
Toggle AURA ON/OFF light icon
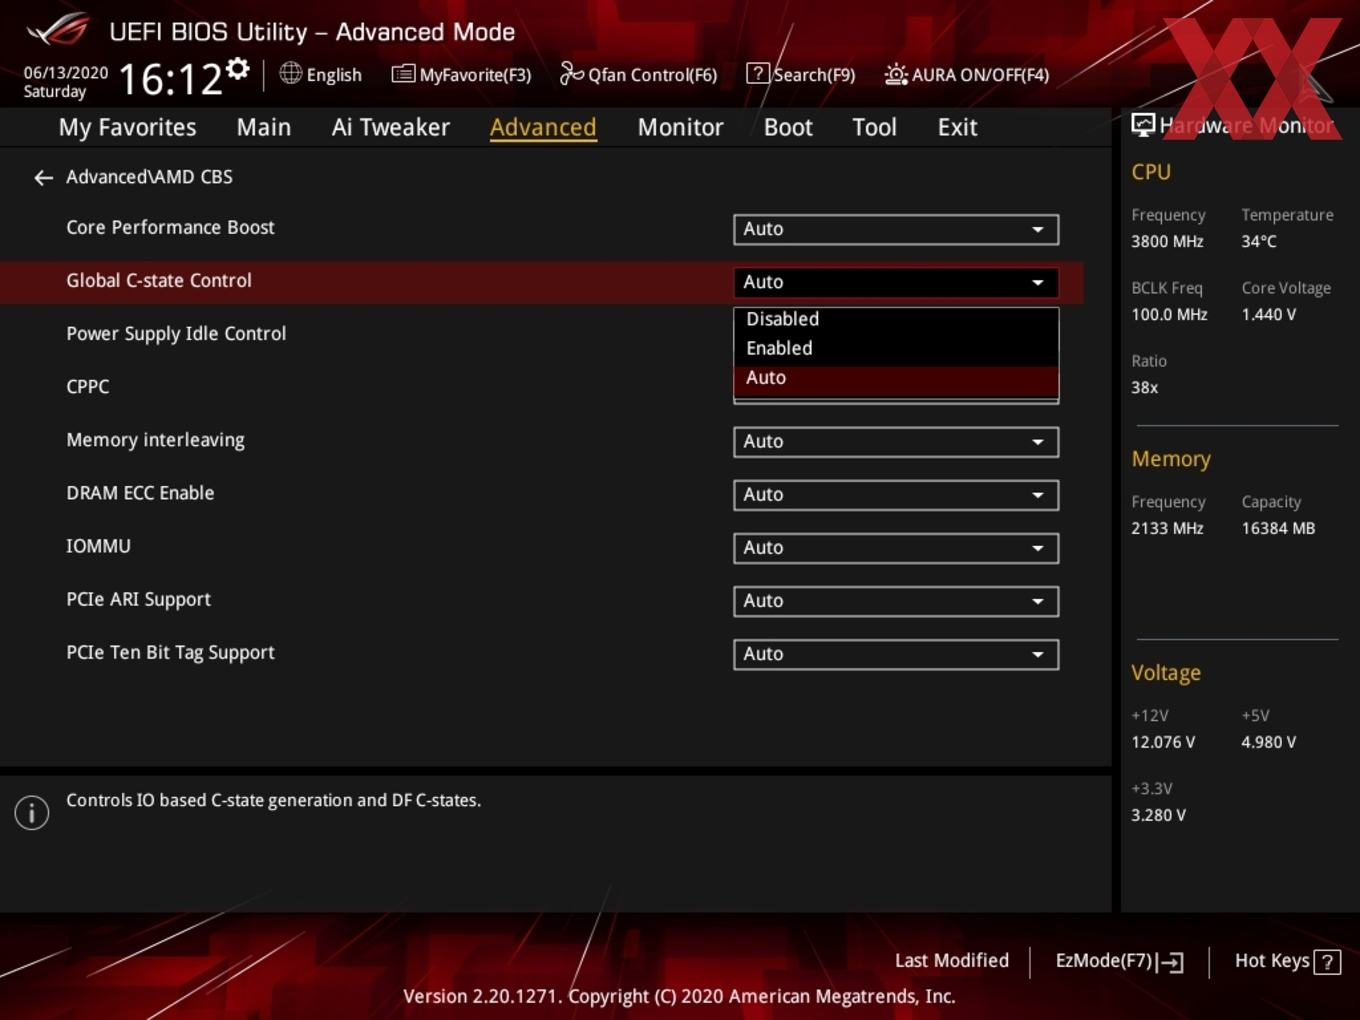tap(896, 74)
